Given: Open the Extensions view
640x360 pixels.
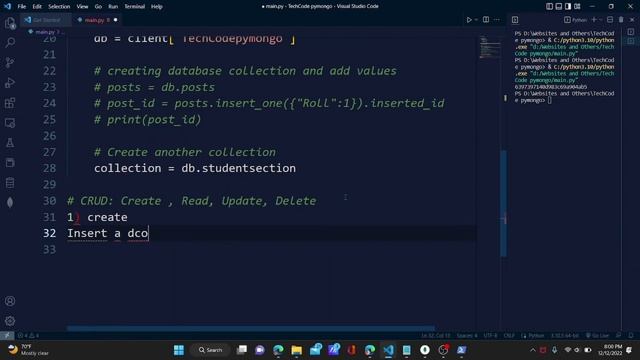Looking at the screenshot, I should [10, 102].
